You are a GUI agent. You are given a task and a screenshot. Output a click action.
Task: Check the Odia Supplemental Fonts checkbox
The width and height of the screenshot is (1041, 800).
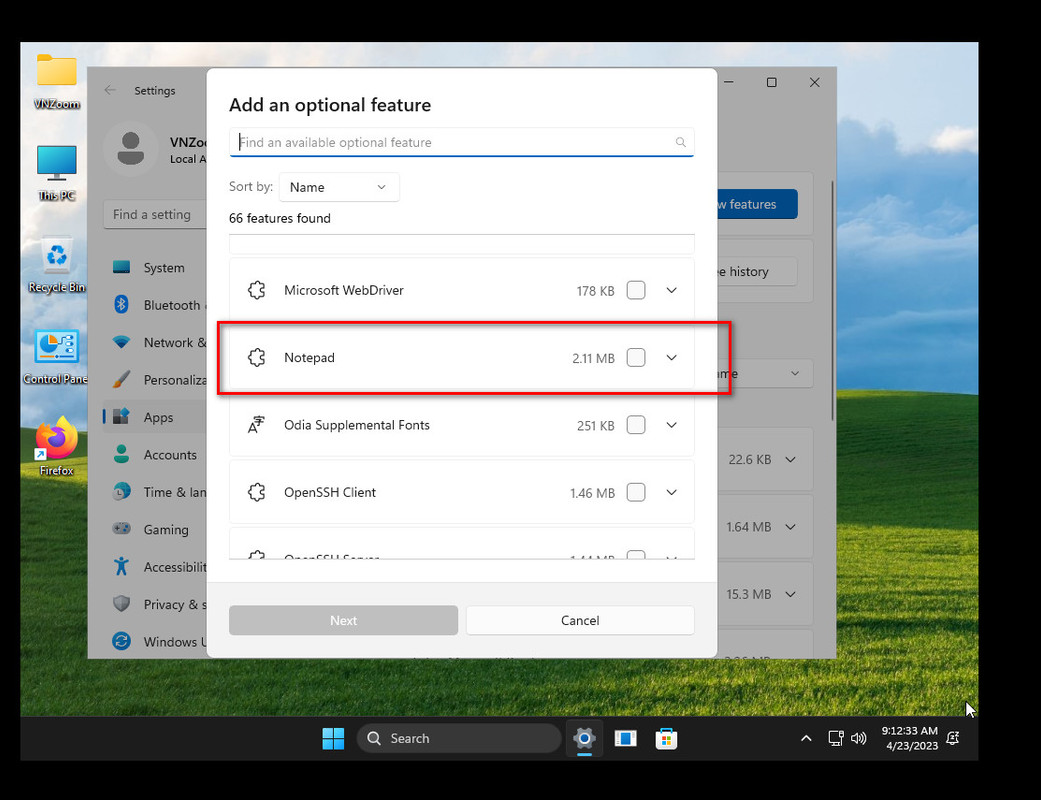coord(636,425)
